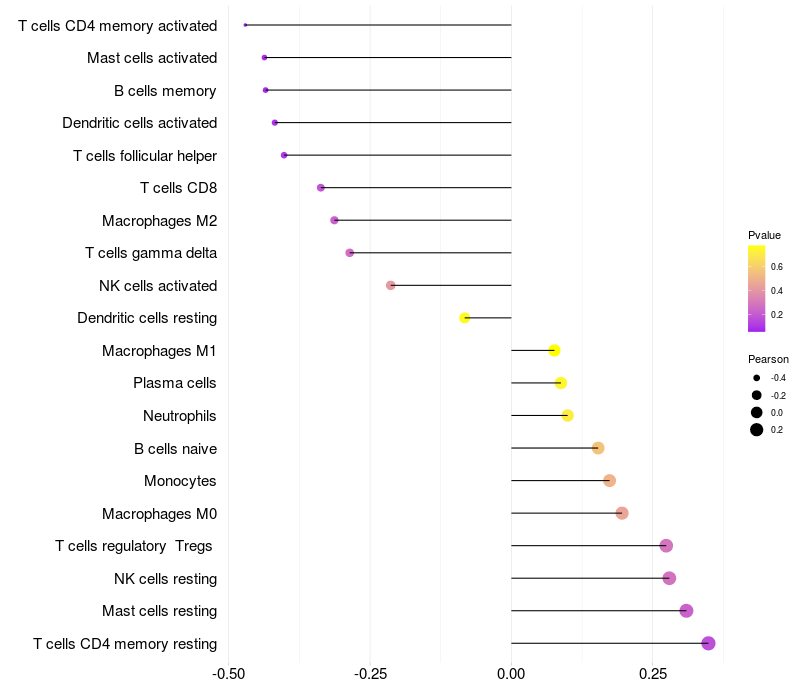This screenshot has width=800, height=700.
Task: Select the B cells naive data point
Action: pos(598,448)
